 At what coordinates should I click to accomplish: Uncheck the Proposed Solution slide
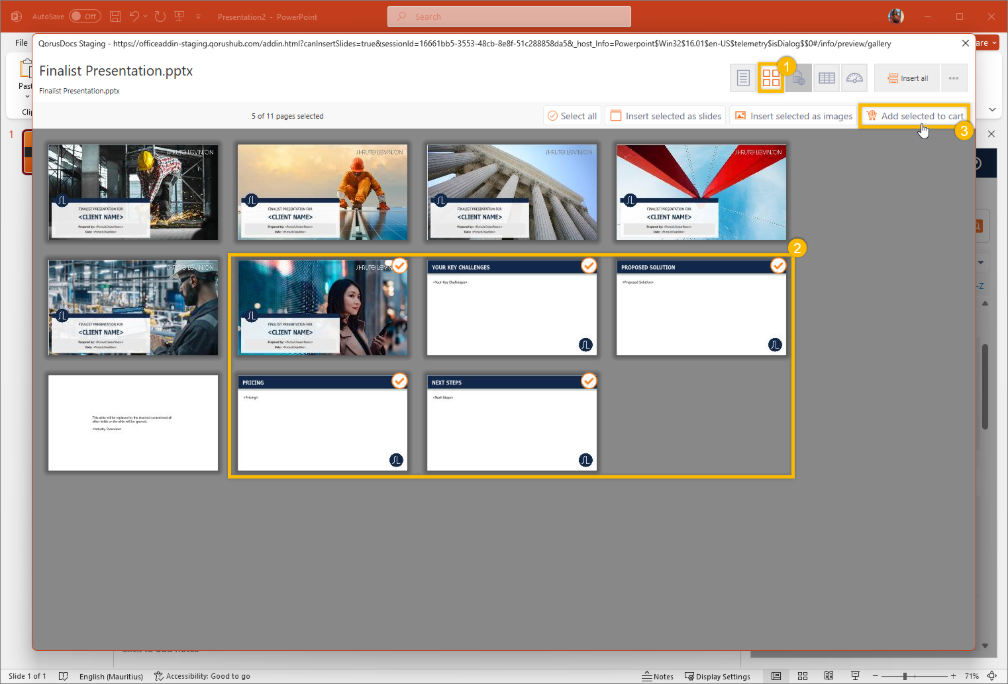778,265
